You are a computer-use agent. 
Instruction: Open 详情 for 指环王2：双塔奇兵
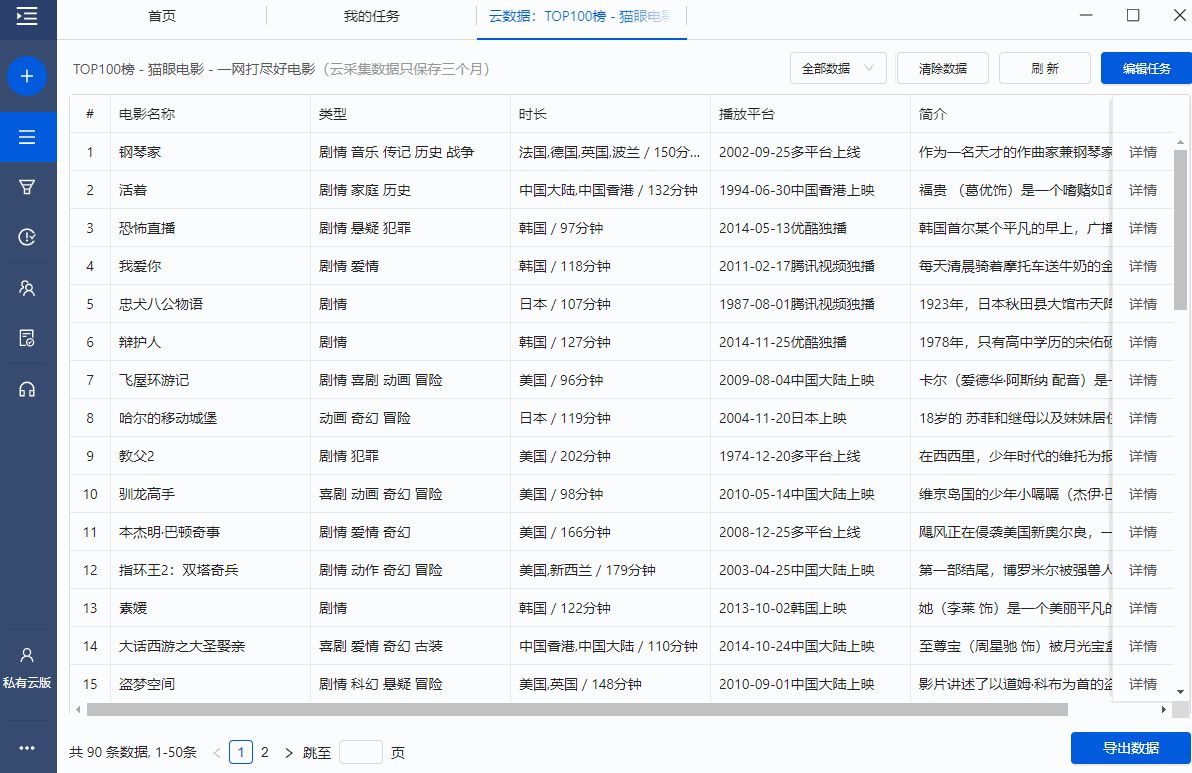(x=1143, y=570)
